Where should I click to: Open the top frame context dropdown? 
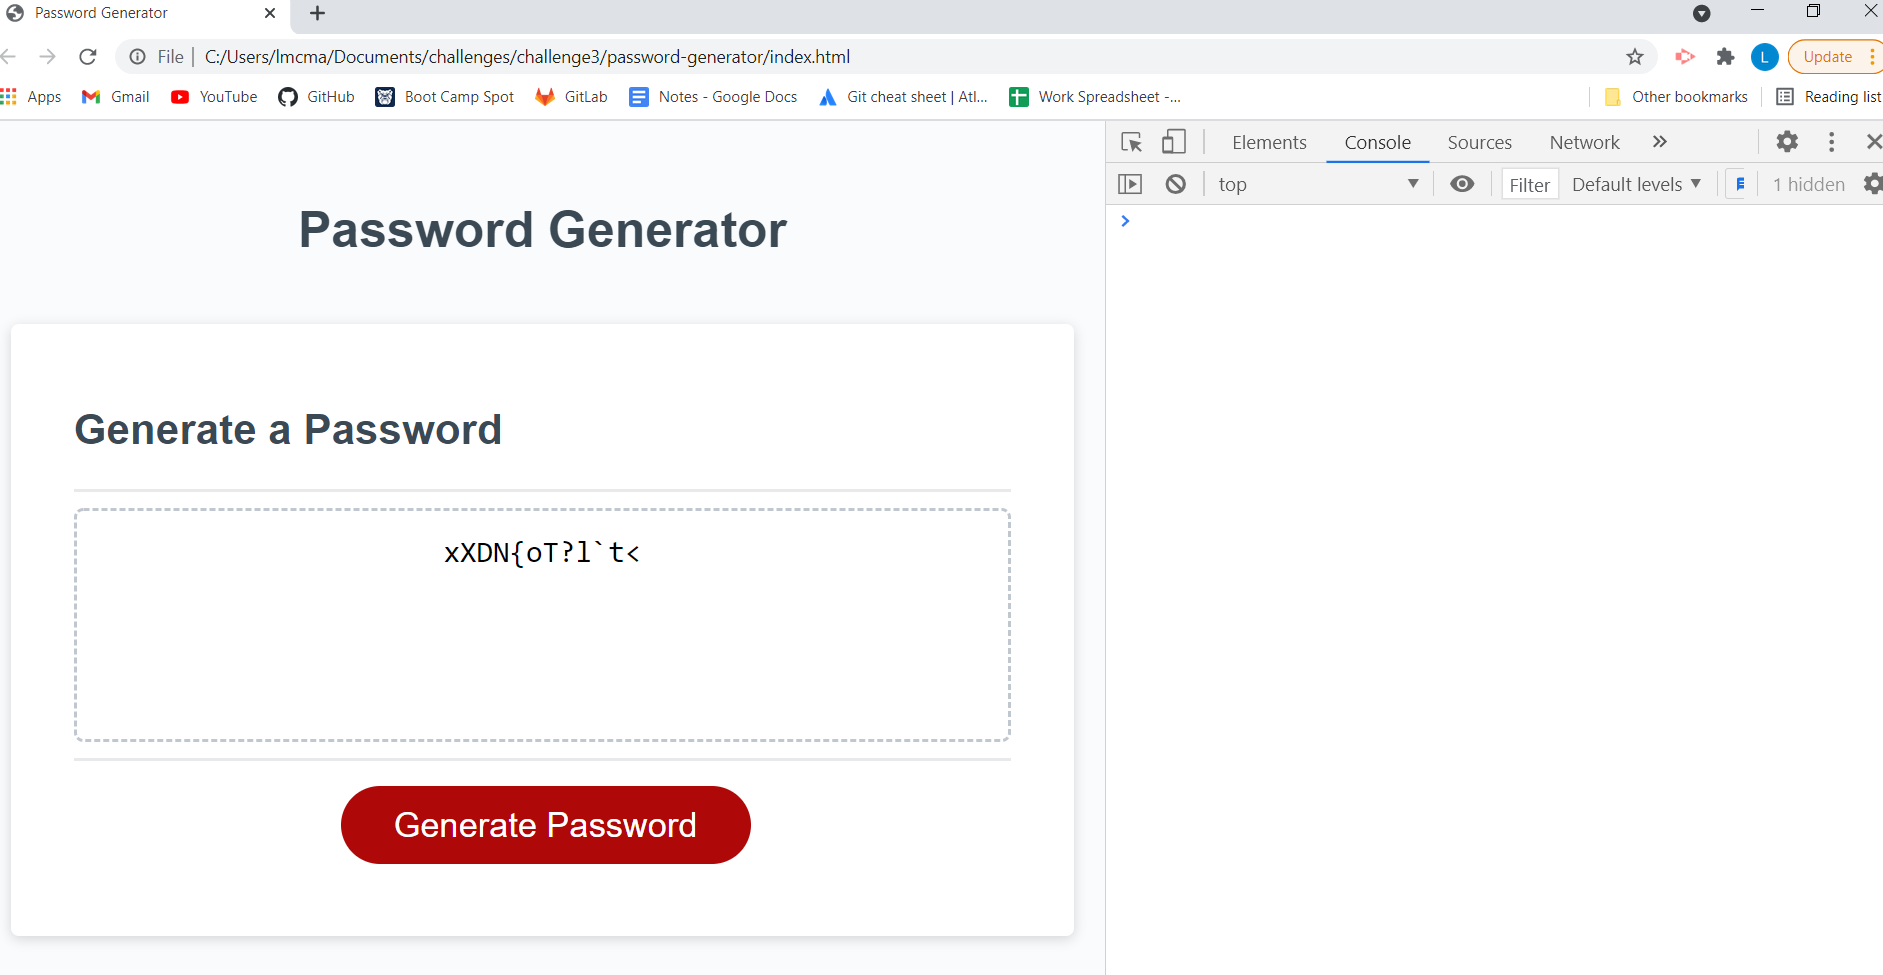point(1320,184)
